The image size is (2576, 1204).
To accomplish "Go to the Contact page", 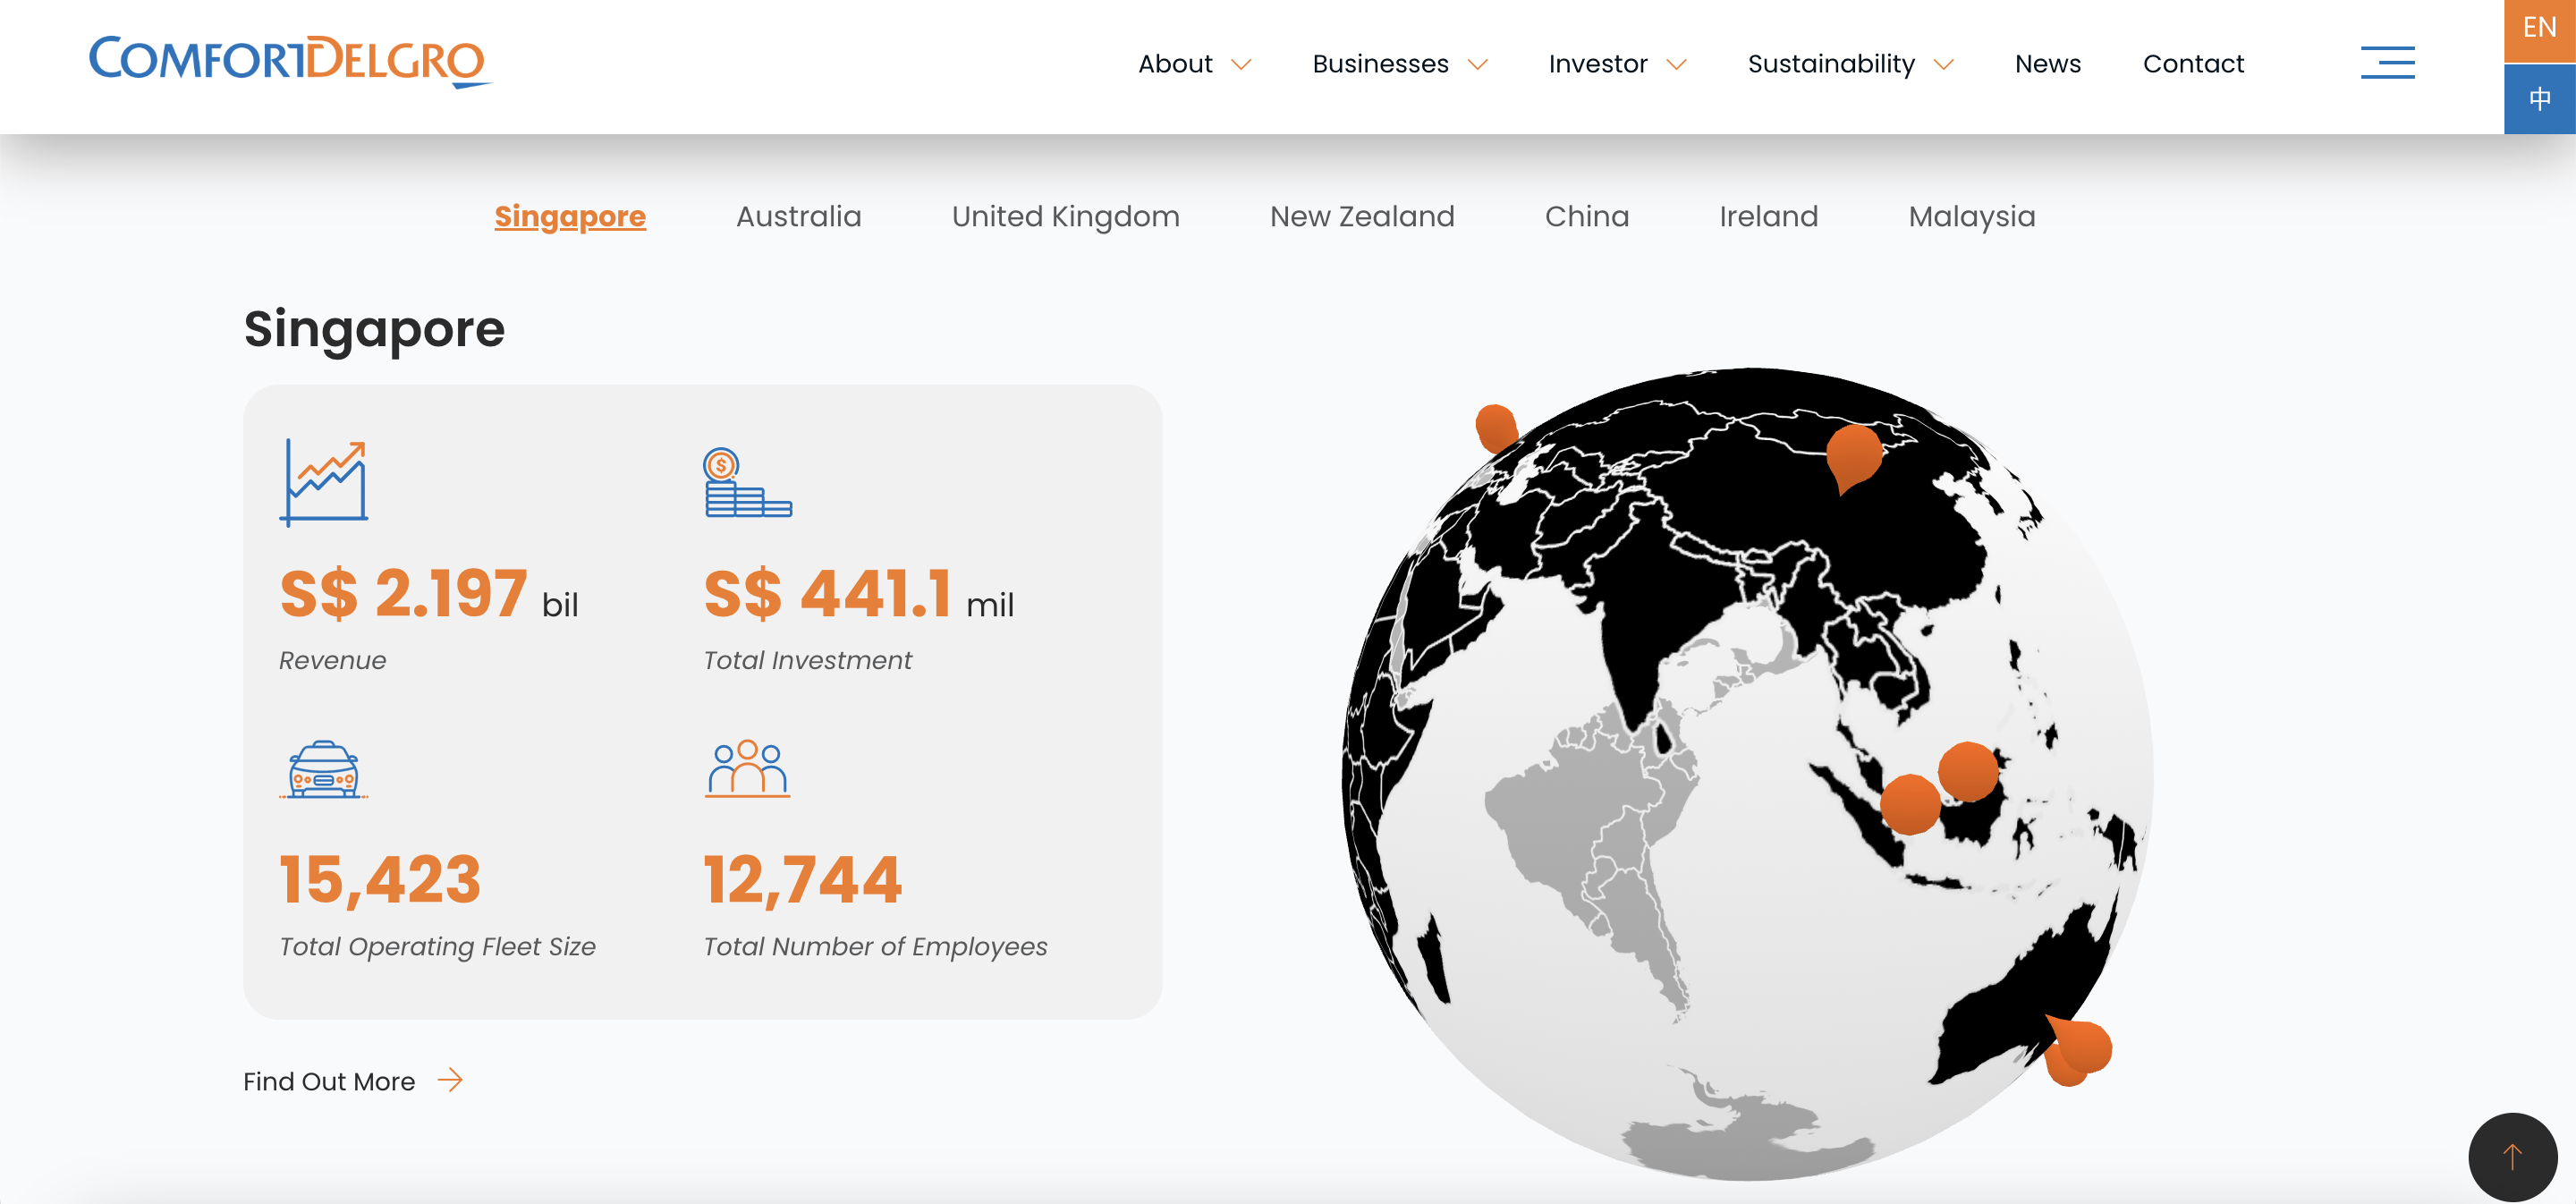I will pos(2193,64).
